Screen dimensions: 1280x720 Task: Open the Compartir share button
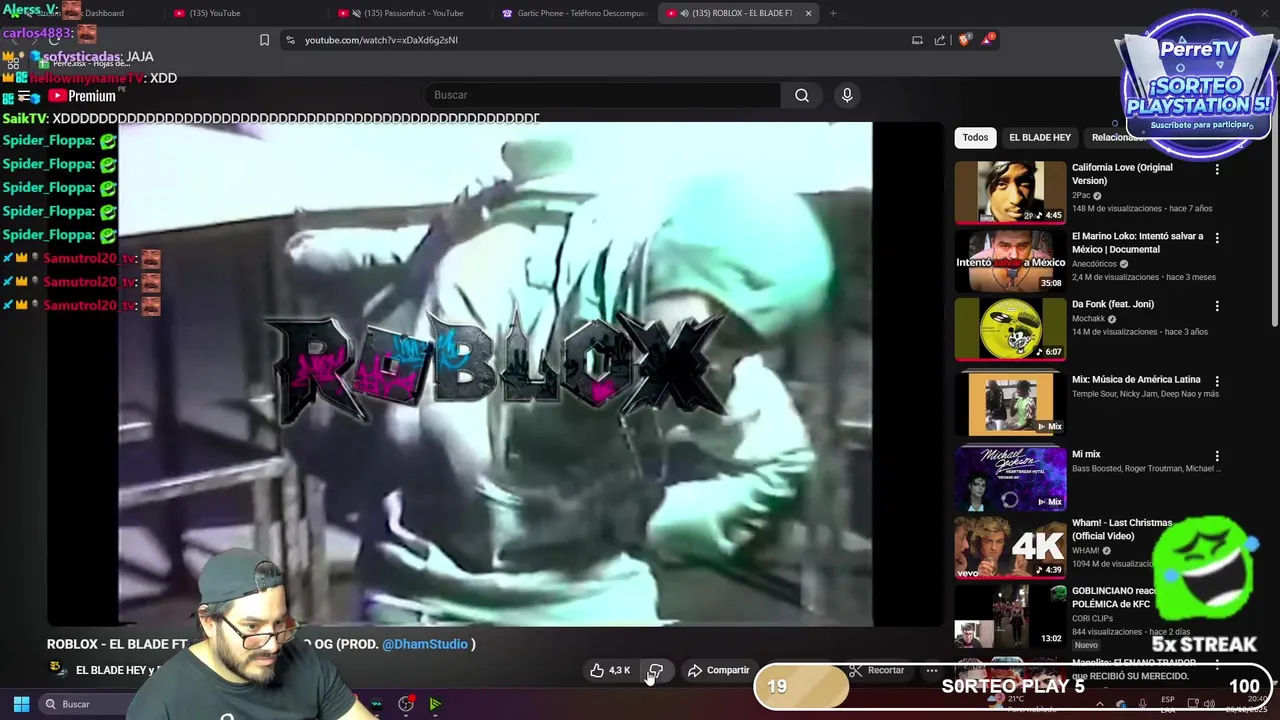[x=718, y=670]
